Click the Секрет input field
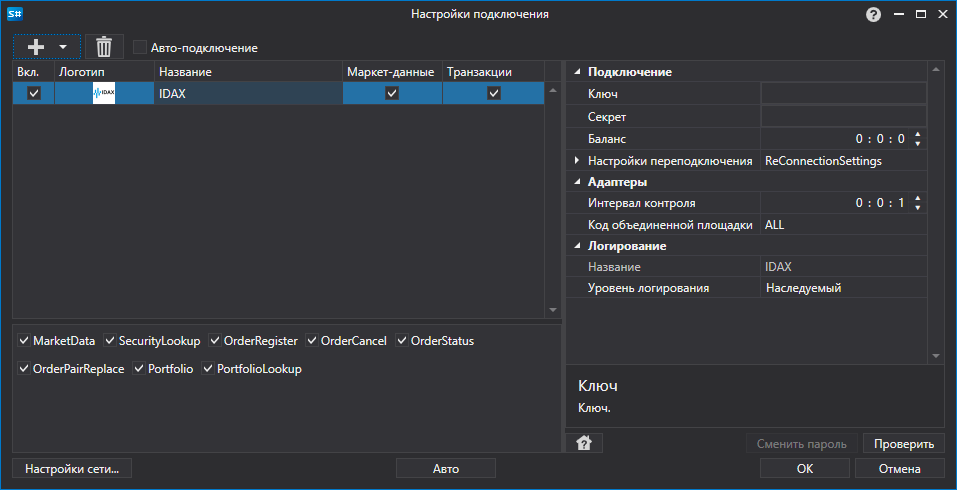The image size is (957, 490). (843, 116)
